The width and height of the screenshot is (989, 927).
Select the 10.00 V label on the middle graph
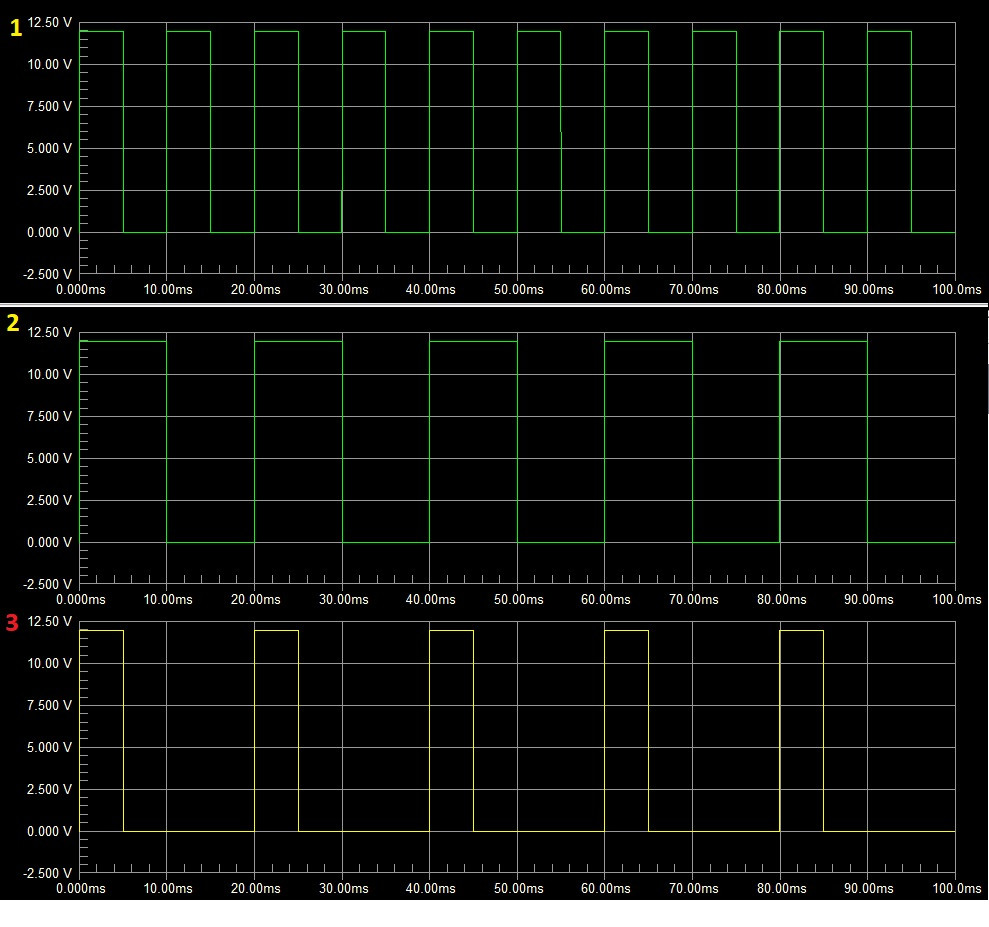pyautogui.click(x=49, y=375)
